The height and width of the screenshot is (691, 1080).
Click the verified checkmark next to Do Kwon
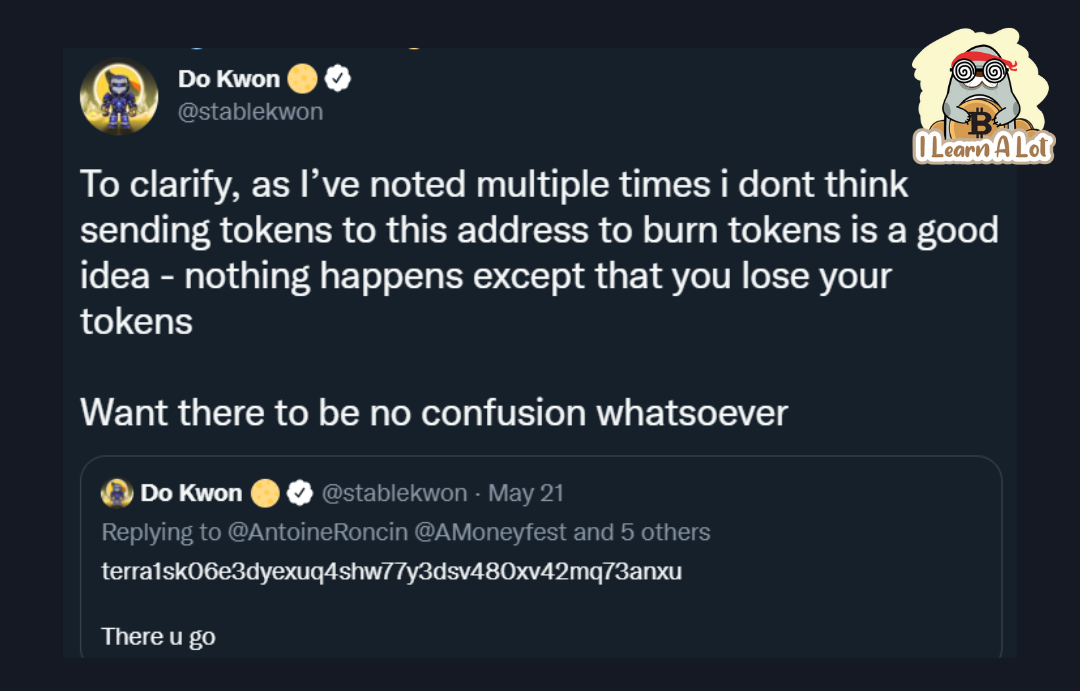tap(337, 77)
